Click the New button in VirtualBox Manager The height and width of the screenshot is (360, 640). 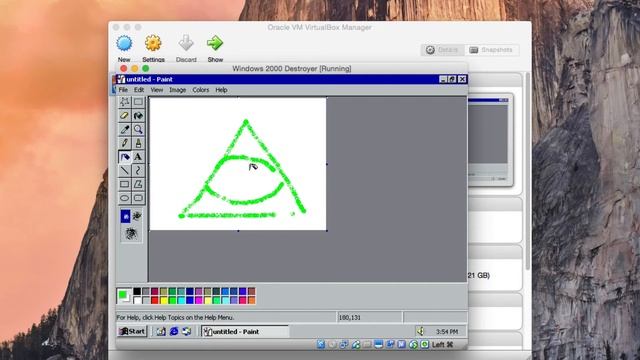pos(124,49)
